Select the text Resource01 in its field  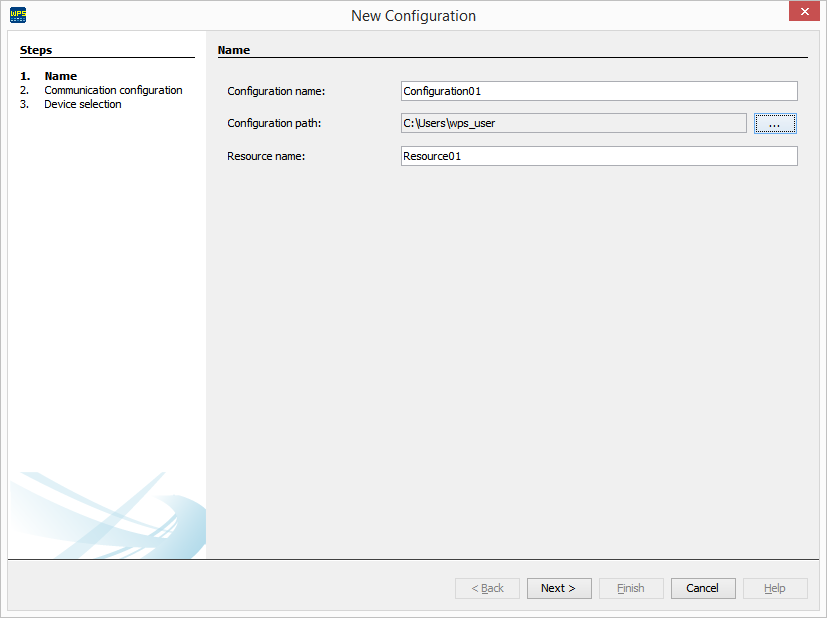pyautogui.click(x=432, y=156)
